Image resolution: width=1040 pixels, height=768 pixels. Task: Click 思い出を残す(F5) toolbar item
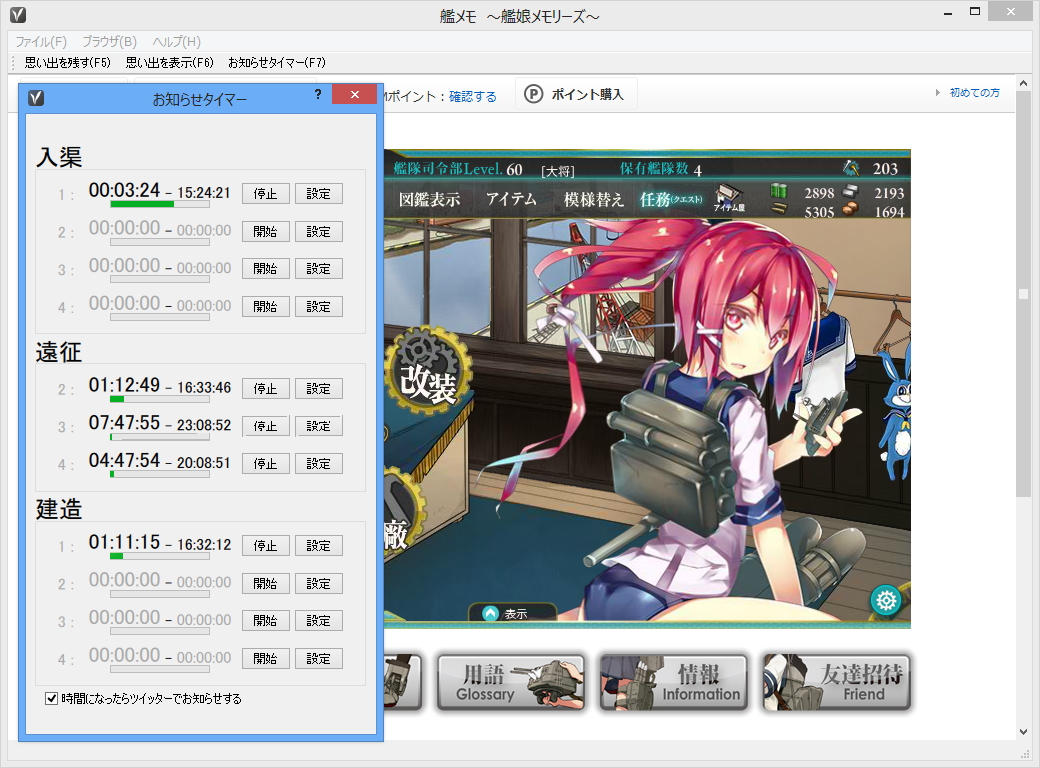68,62
